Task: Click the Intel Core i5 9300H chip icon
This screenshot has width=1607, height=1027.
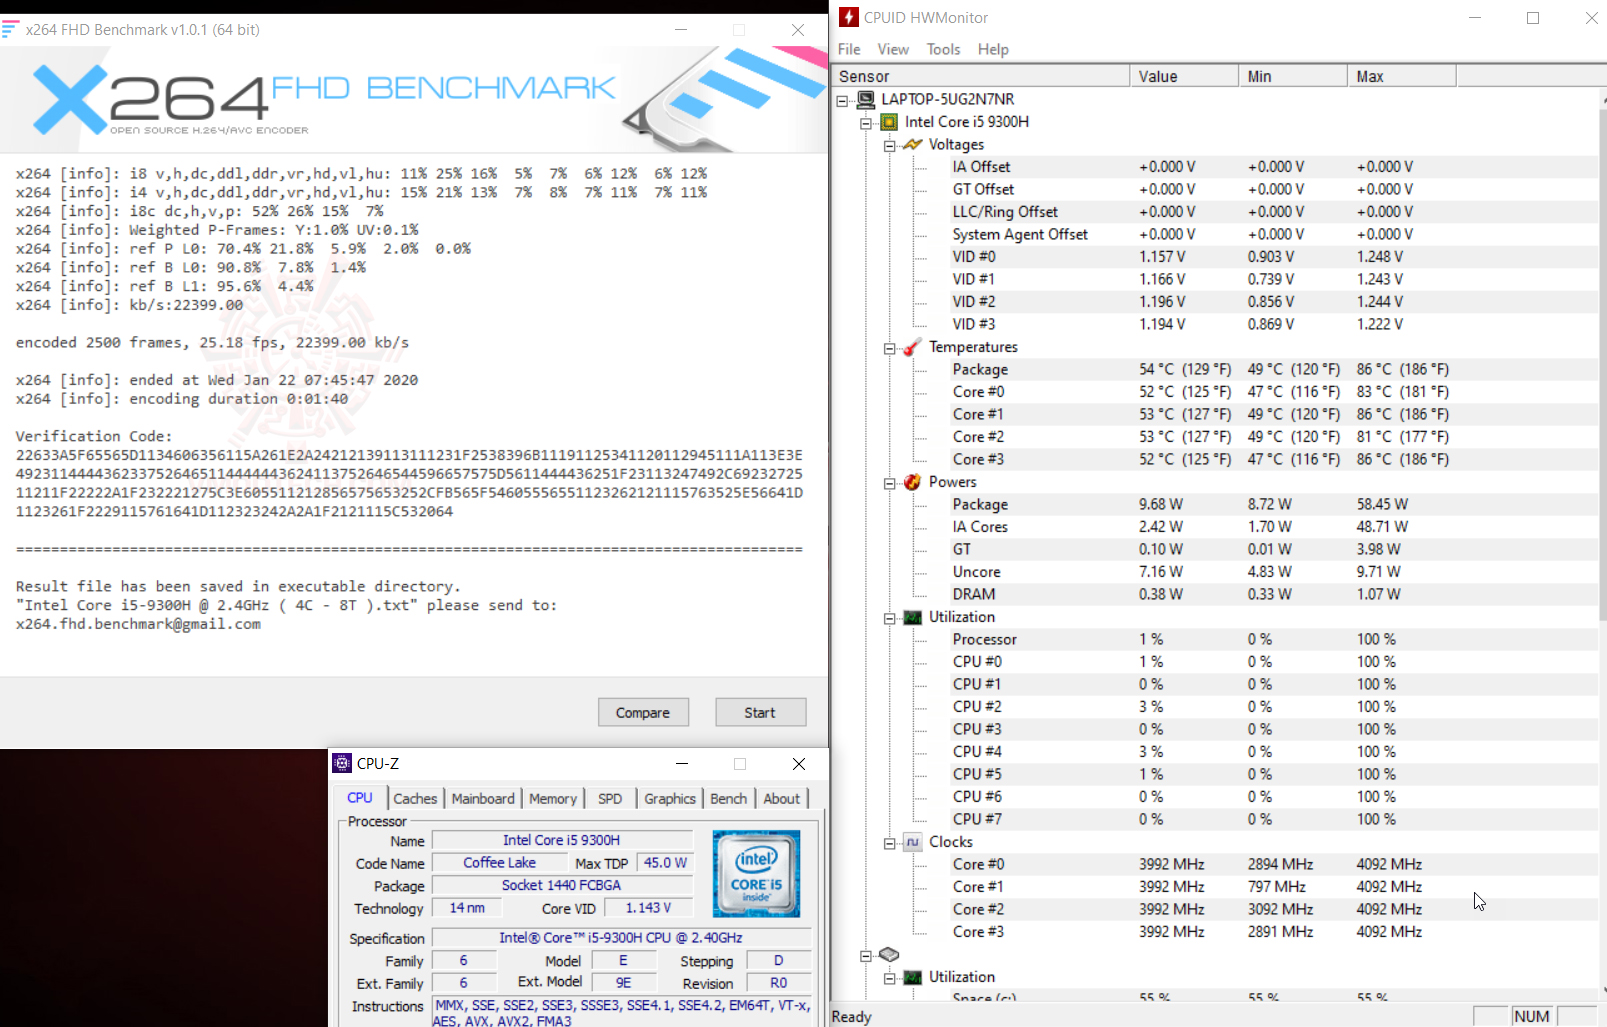Action: pos(889,122)
